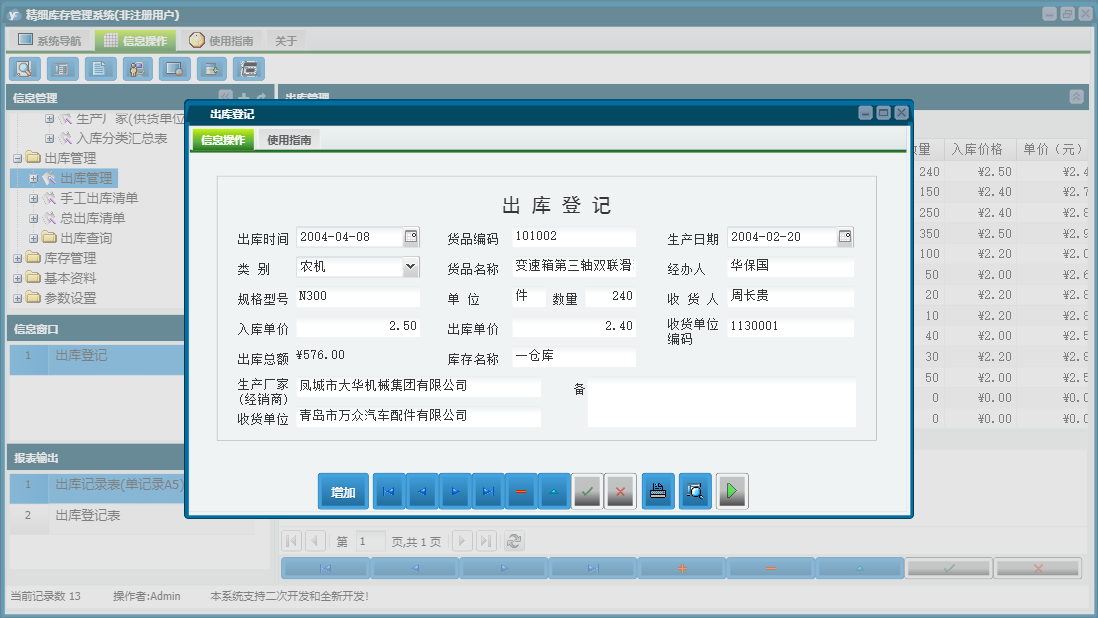Click the 出库单价 field showing 2.40
This screenshot has width=1098, height=618.
tap(574, 326)
